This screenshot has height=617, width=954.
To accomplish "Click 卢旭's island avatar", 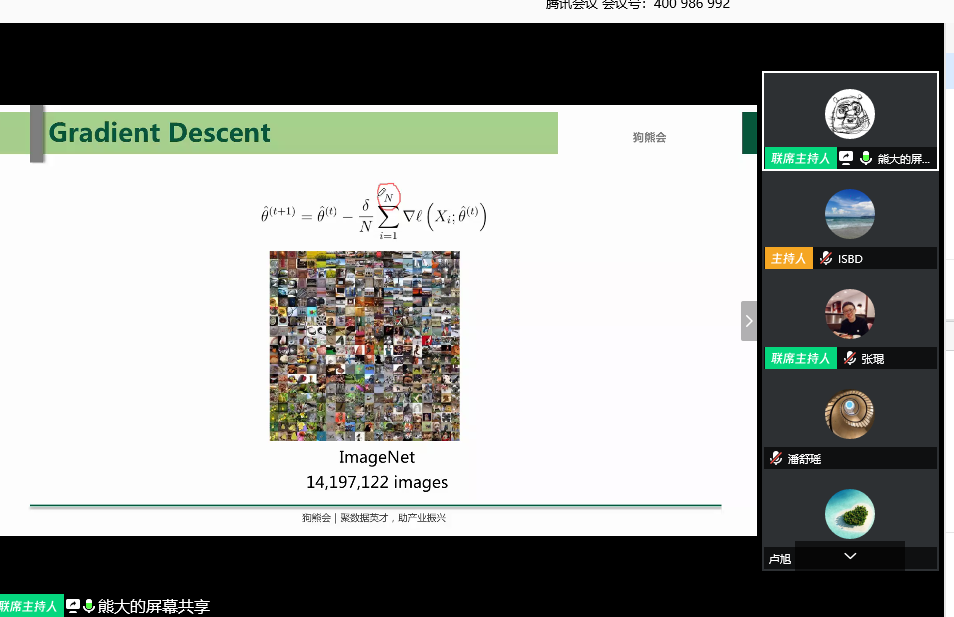I will click(x=850, y=513).
